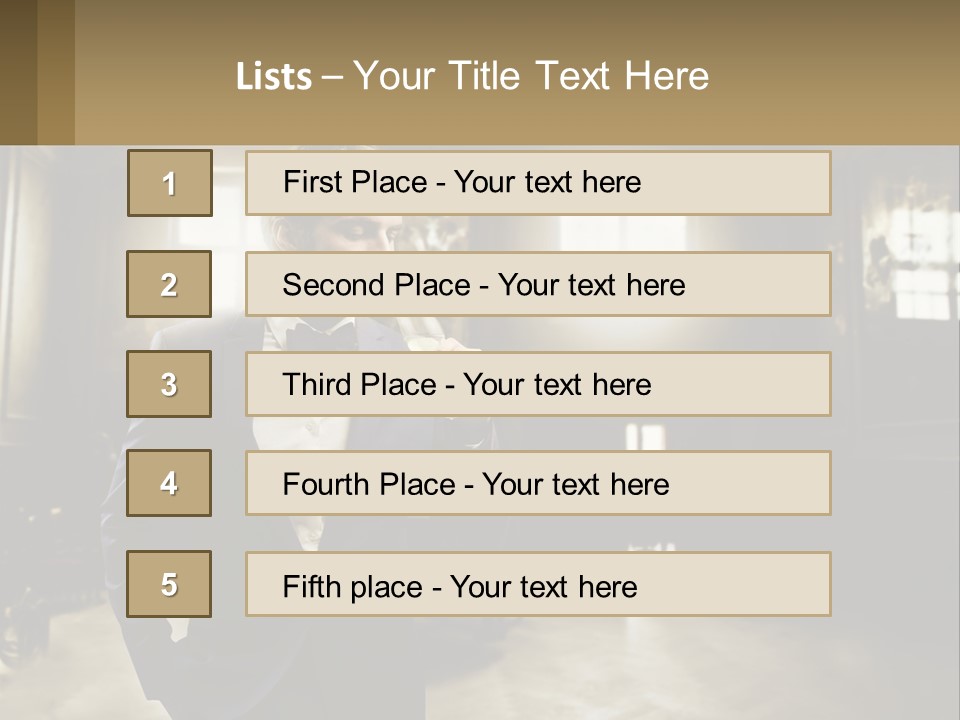Click 'Your Title Text Here' title text
960x720 pixels.
point(531,76)
